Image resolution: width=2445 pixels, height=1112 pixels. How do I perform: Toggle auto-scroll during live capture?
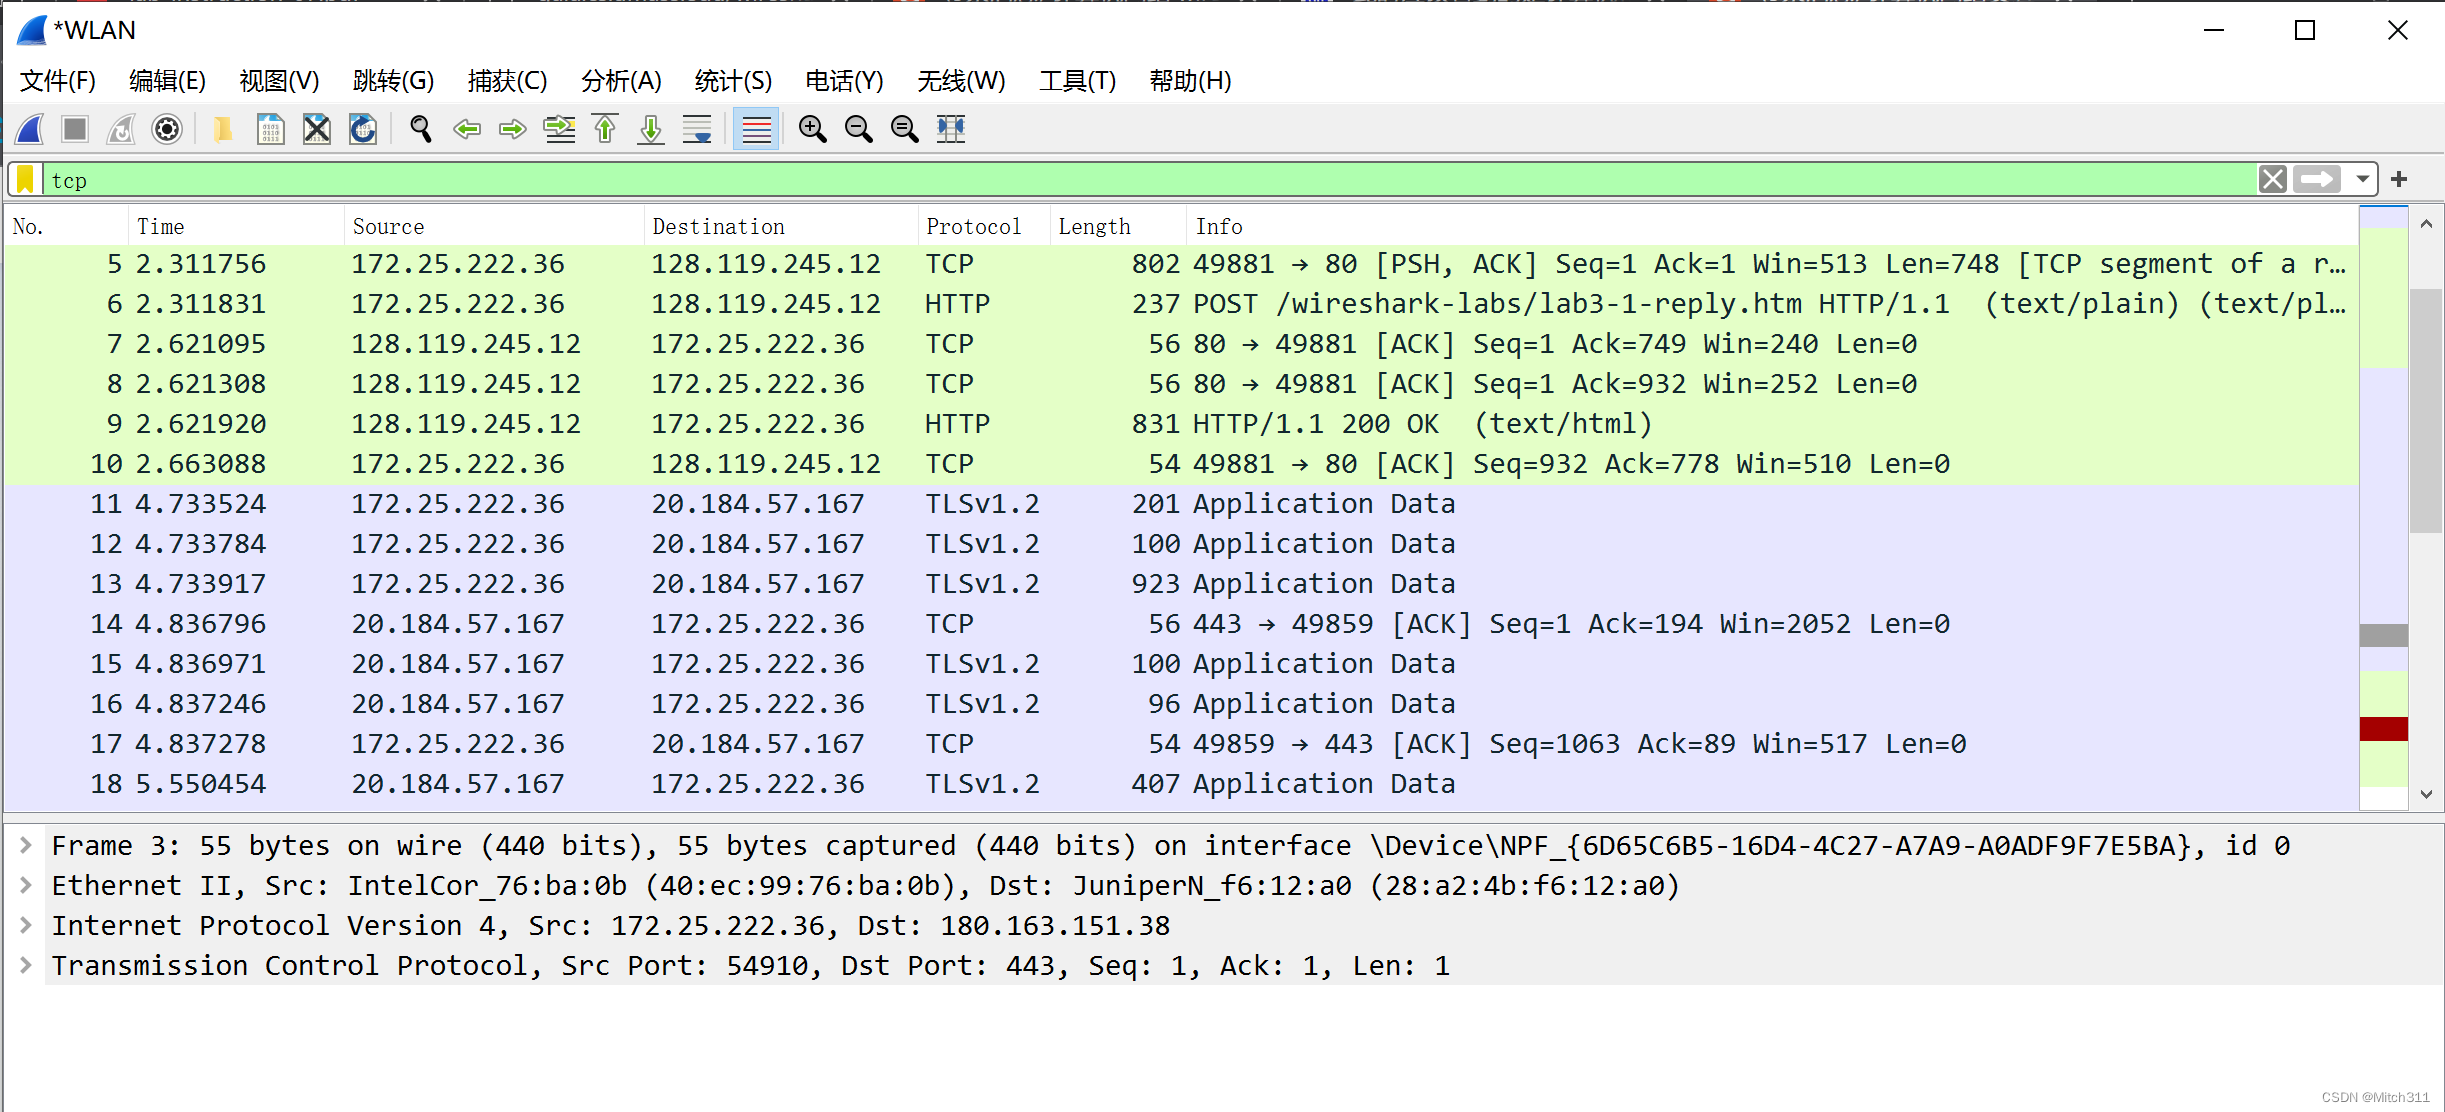coord(697,129)
